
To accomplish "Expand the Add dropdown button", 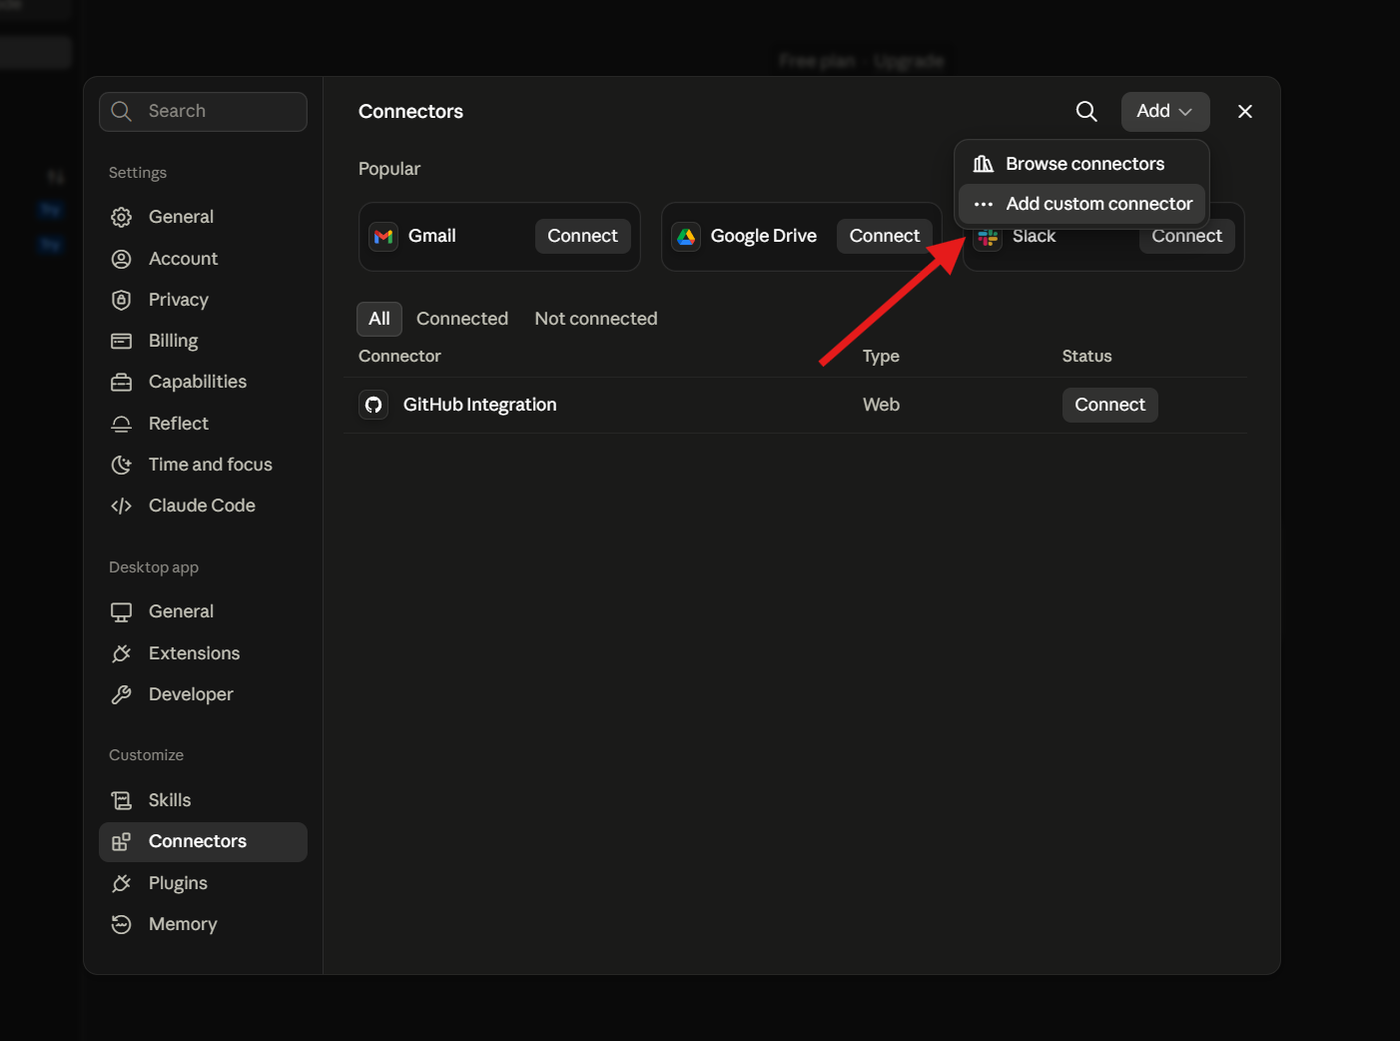I will pos(1165,111).
